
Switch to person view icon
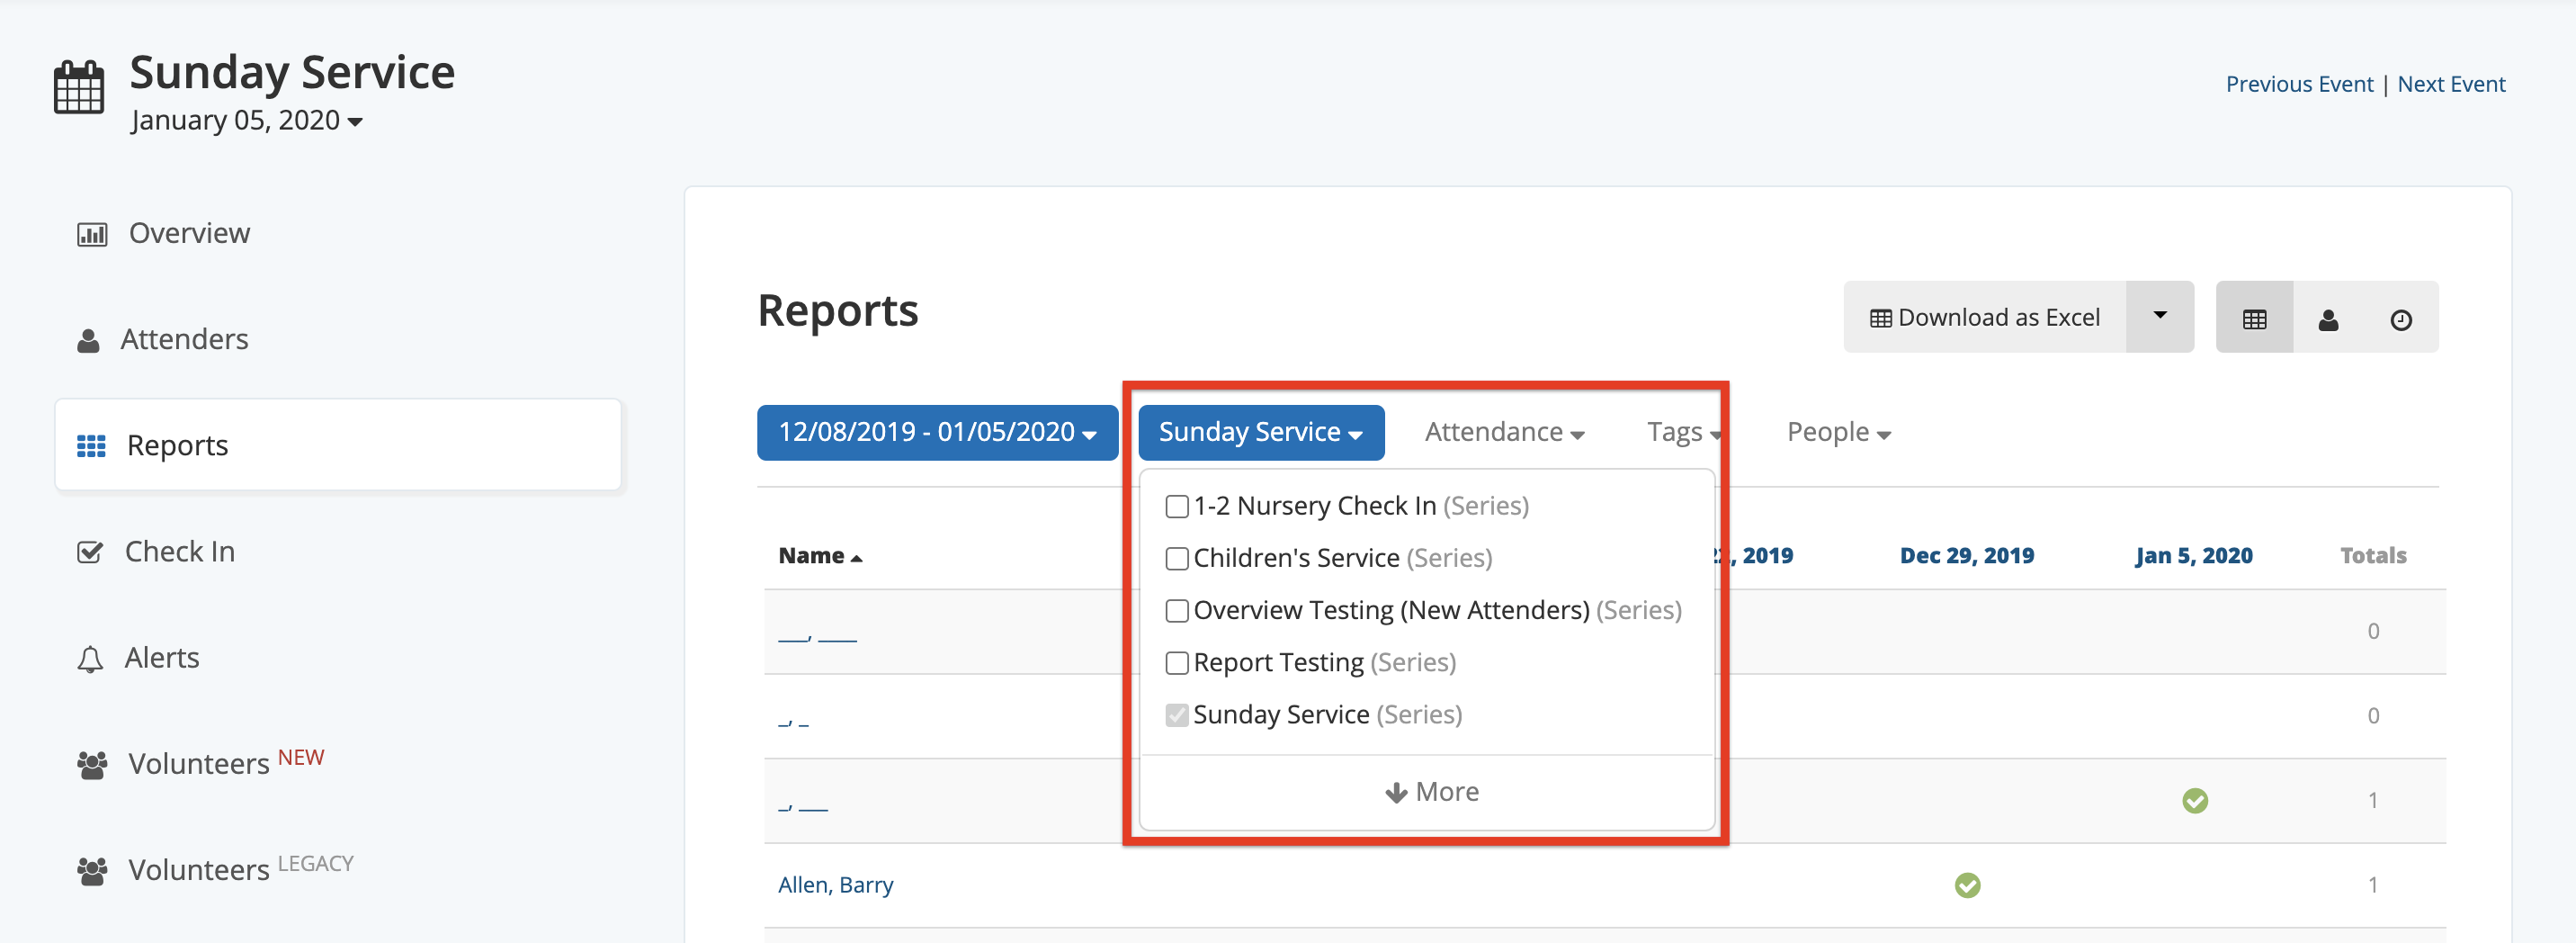pyautogui.click(x=2328, y=319)
